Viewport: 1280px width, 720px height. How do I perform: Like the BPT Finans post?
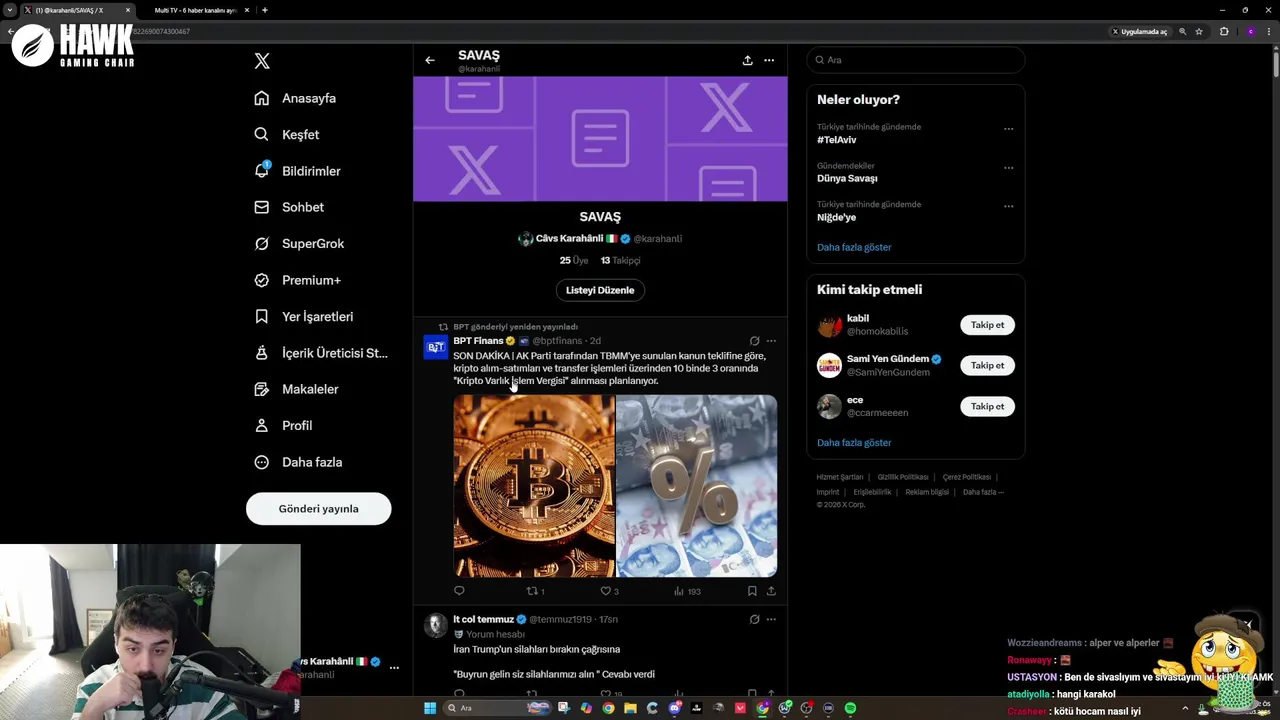(x=609, y=591)
